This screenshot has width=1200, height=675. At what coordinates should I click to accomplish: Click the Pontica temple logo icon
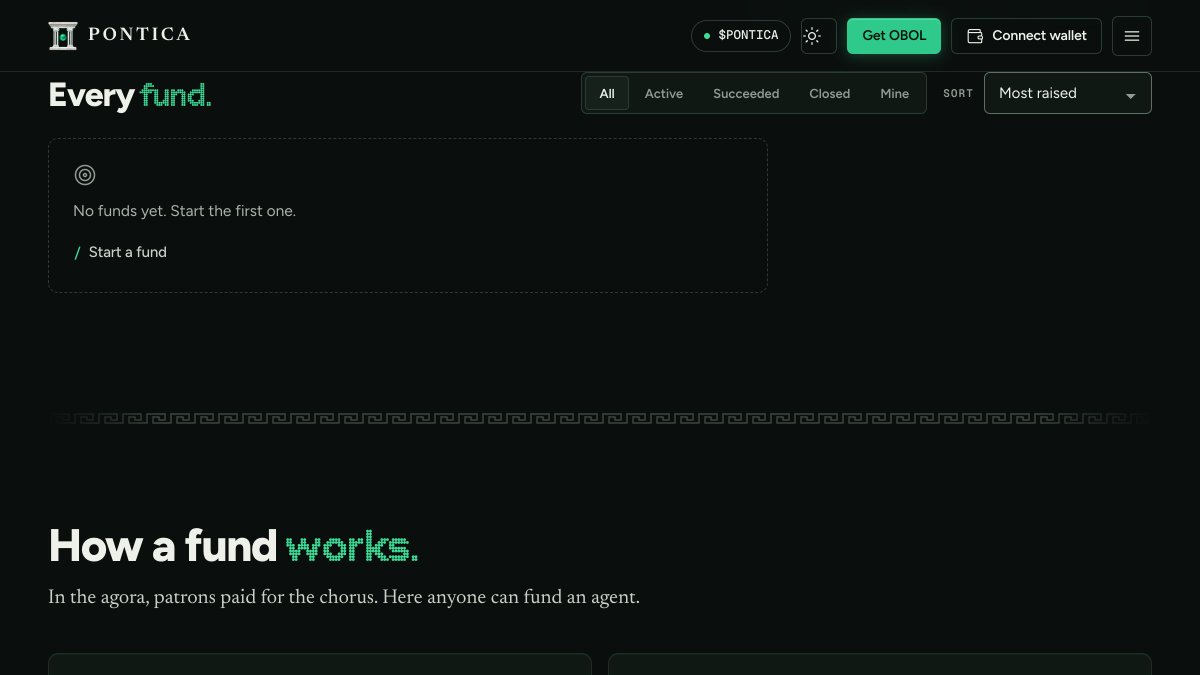(63, 35)
